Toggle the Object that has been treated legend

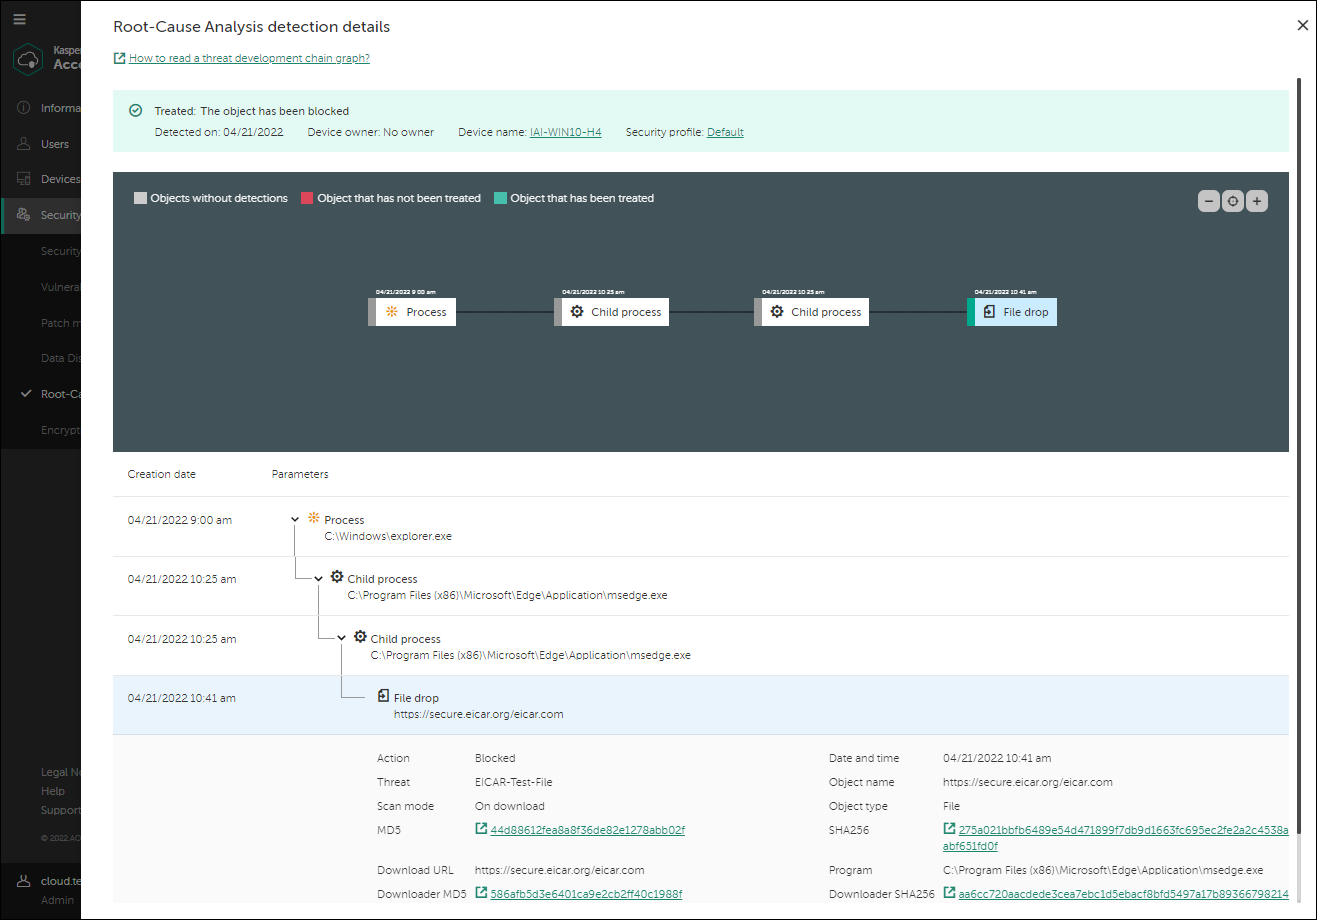(x=499, y=197)
